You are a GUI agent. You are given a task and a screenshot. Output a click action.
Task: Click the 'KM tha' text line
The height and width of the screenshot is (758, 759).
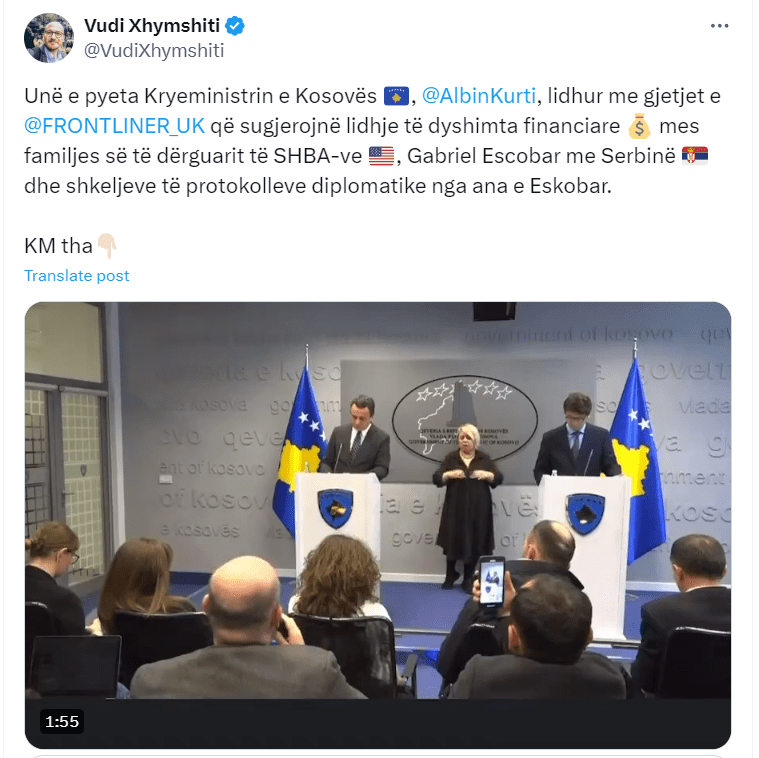[x=58, y=246]
